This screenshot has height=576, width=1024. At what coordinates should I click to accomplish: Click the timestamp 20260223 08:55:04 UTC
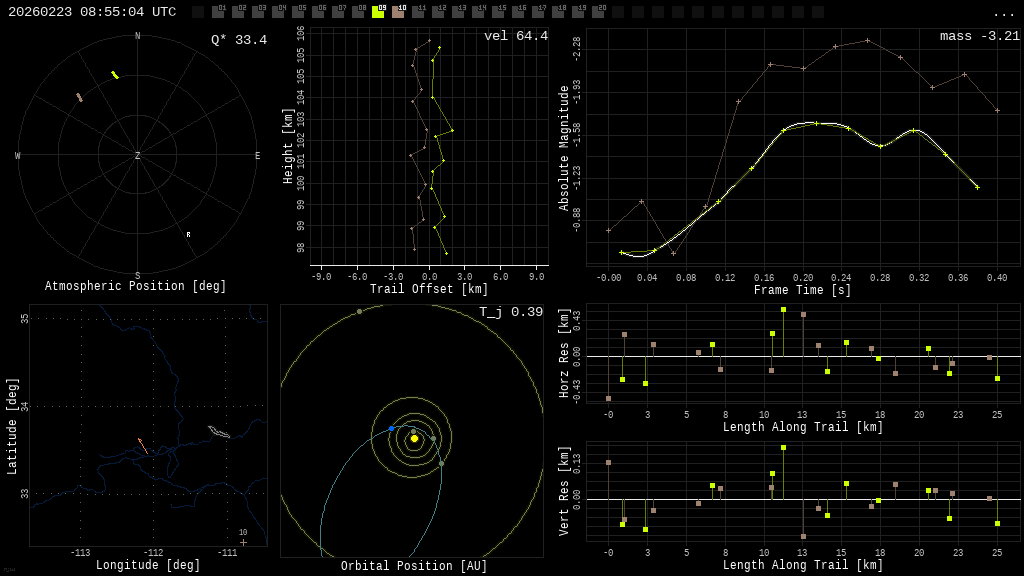(92, 12)
